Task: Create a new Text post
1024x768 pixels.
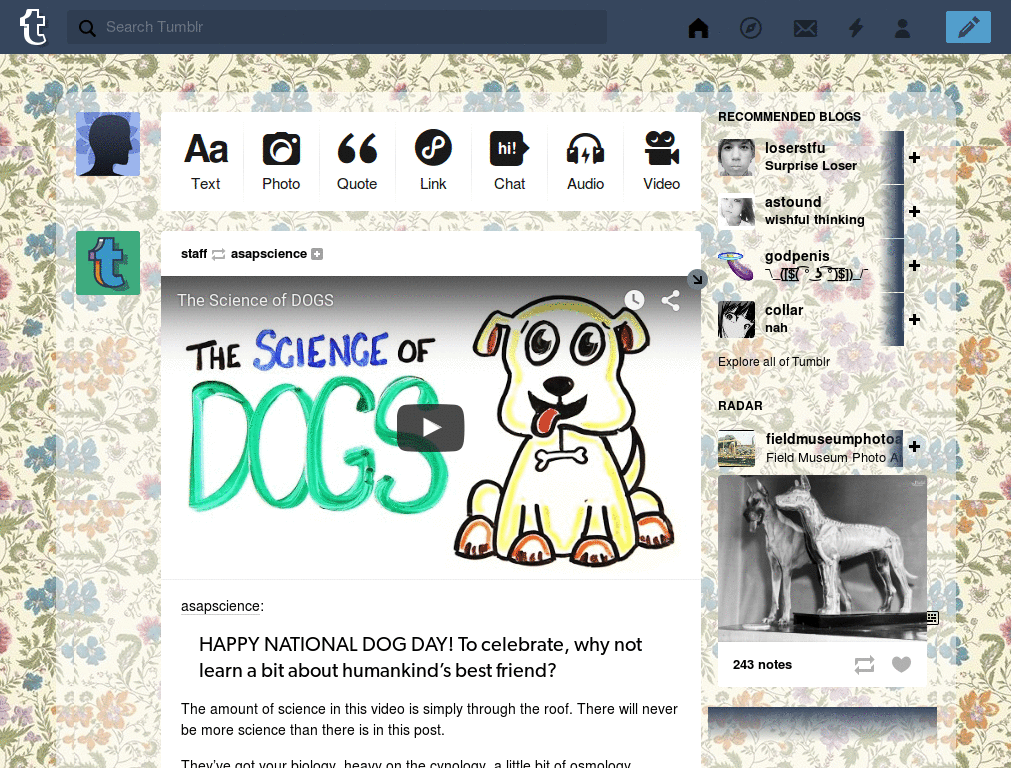Action: pos(206,161)
